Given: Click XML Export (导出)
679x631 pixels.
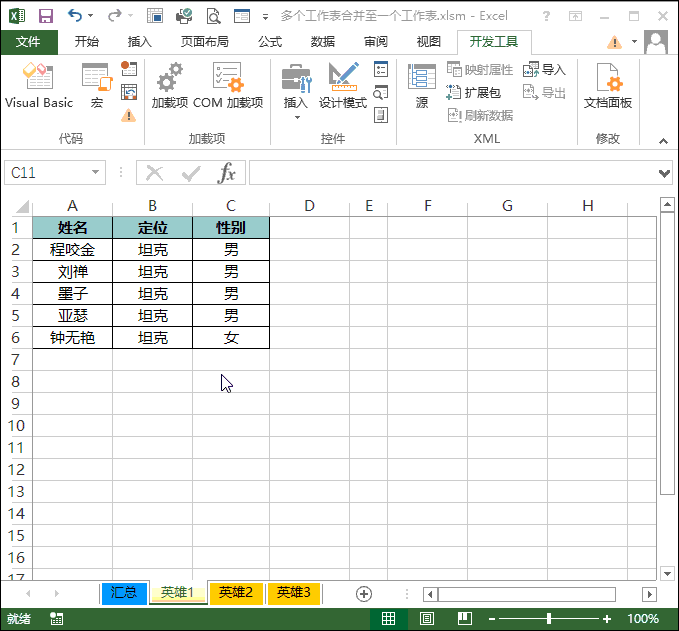Looking at the screenshot, I should point(544,92).
